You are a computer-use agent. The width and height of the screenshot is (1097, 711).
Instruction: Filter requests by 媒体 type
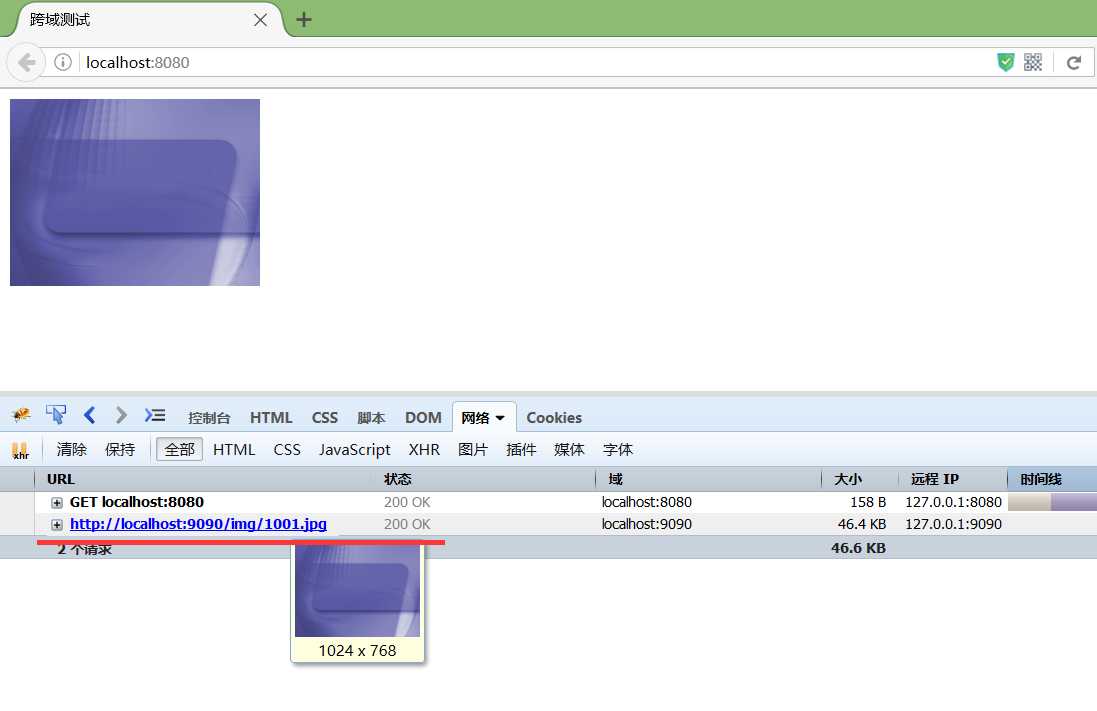click(x=569, y=449)
